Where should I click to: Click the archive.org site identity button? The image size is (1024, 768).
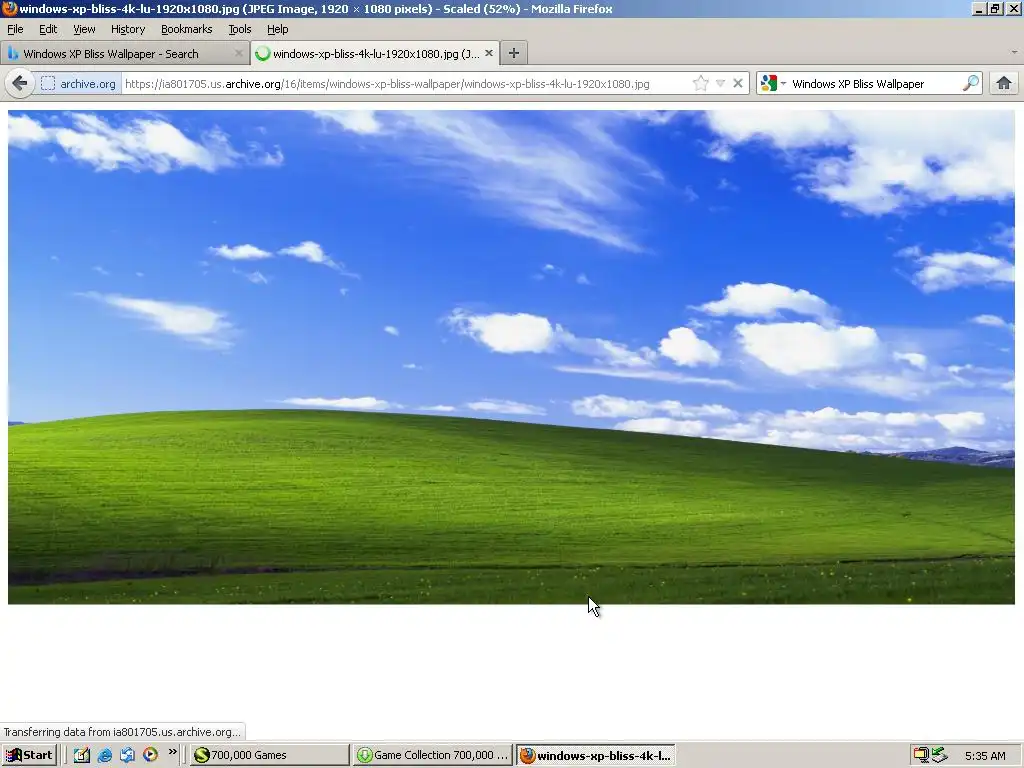pyautogui.click(x=78, y=84)
